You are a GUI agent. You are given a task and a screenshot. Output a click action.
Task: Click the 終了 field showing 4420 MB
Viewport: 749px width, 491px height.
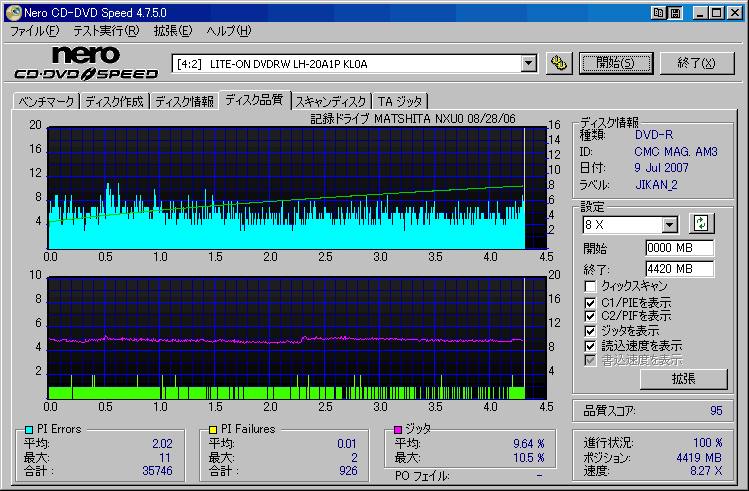[x=679, y=269]
